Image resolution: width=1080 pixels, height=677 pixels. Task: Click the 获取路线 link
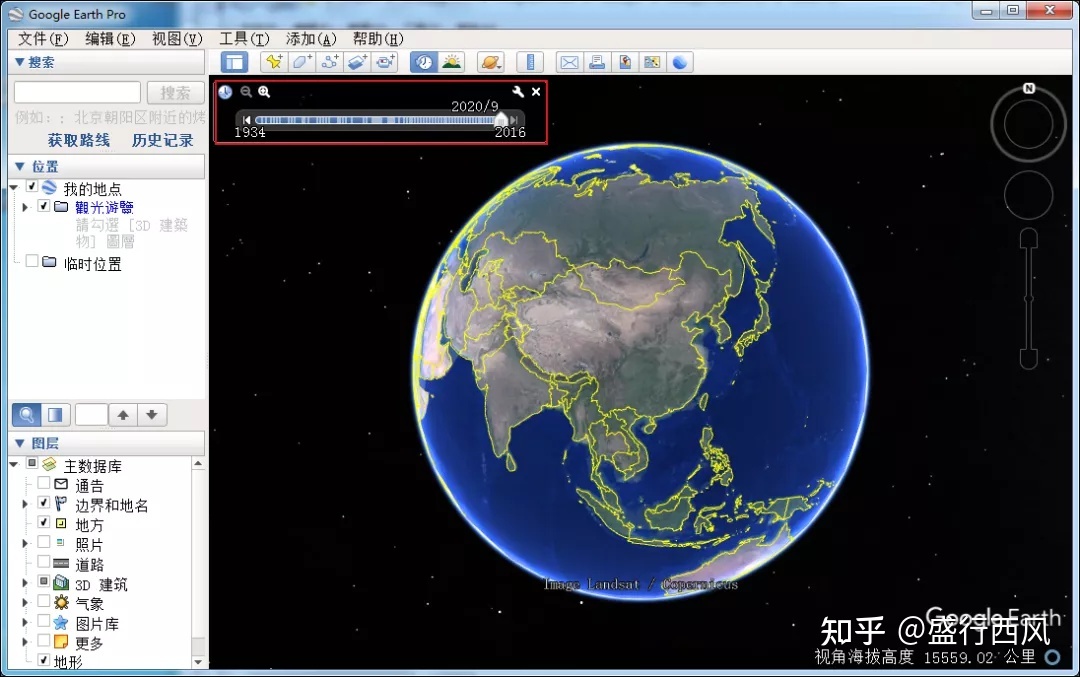click(79, 140)
